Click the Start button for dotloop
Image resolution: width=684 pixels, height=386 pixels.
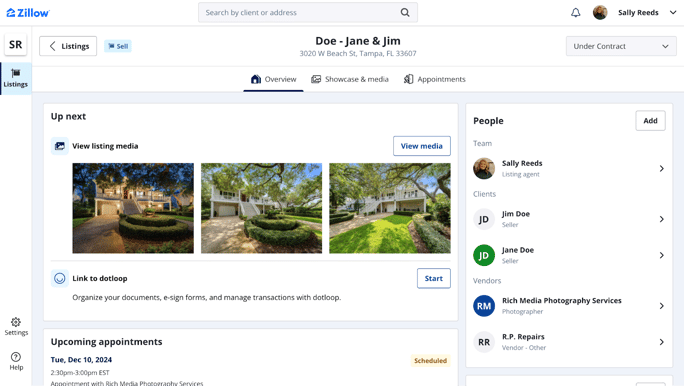point(434,278)
